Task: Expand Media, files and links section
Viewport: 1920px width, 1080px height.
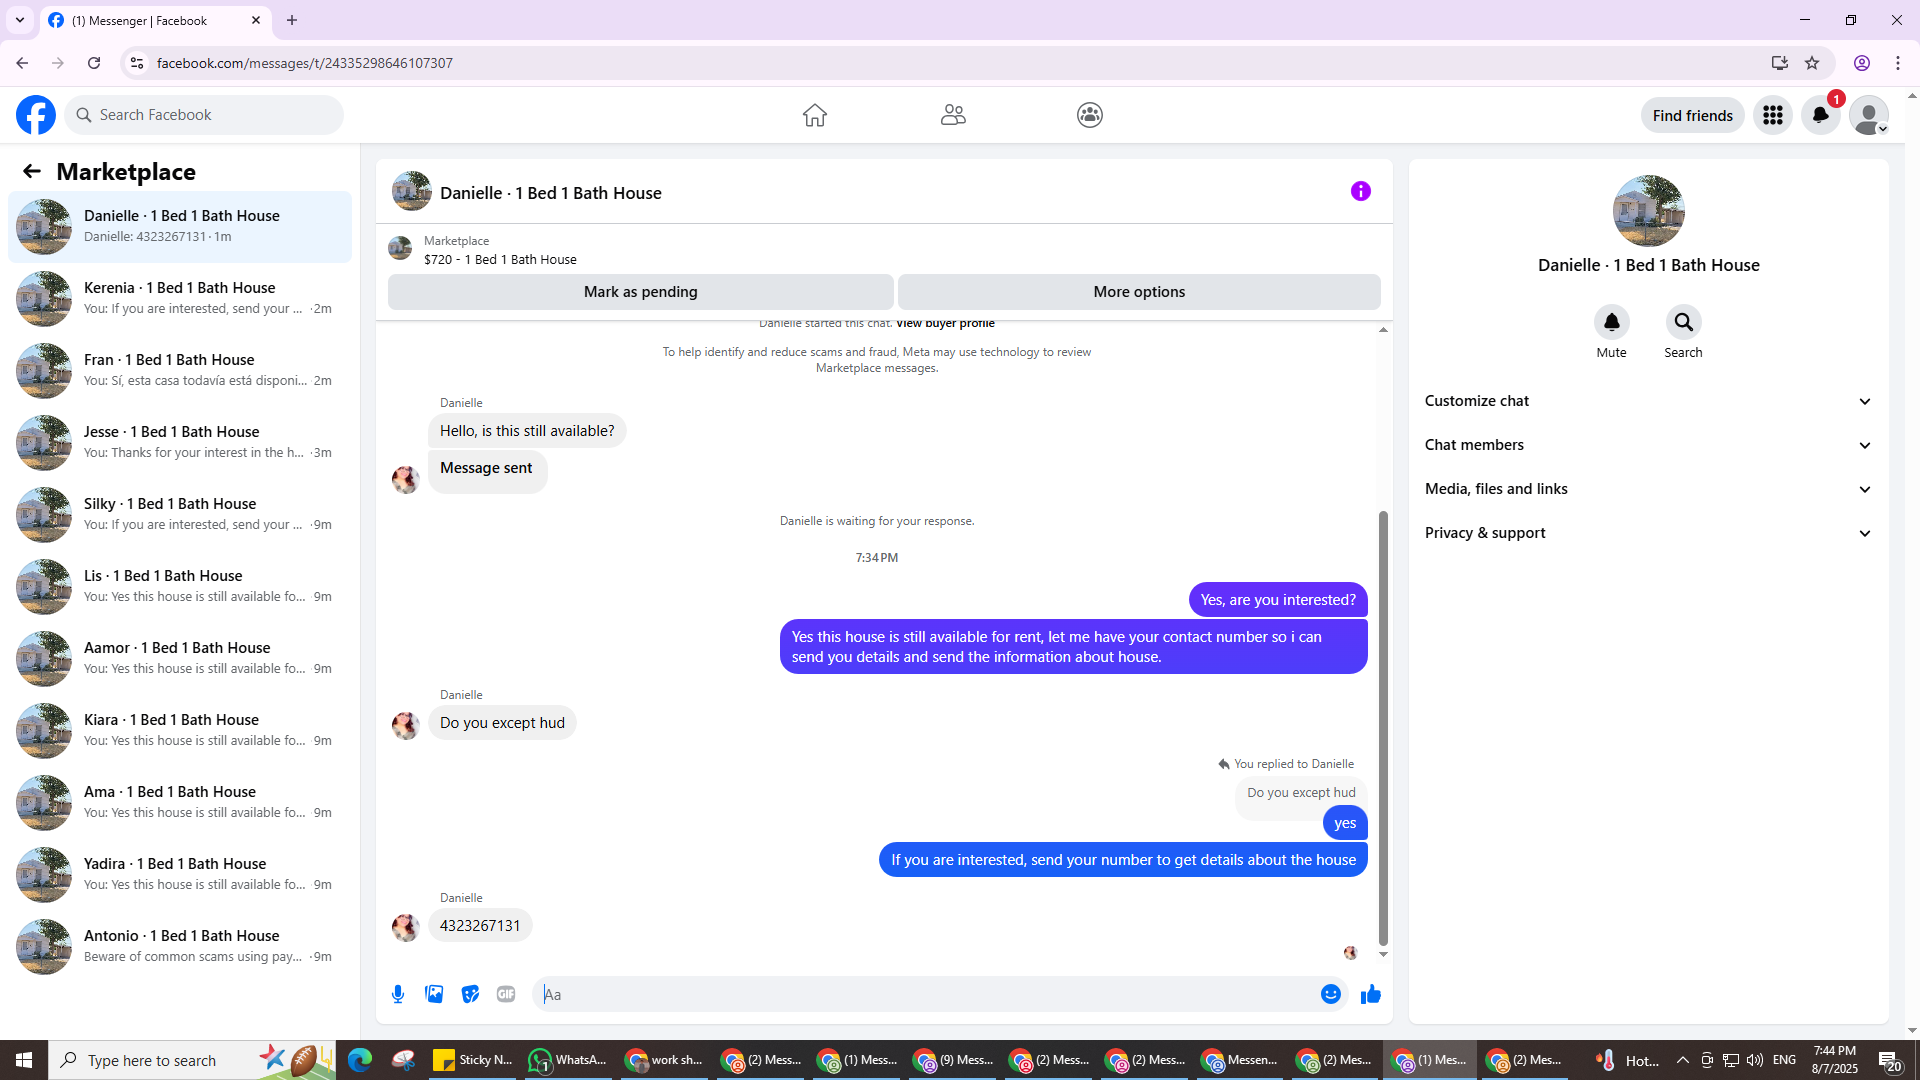Action: tap(1649, 489)
